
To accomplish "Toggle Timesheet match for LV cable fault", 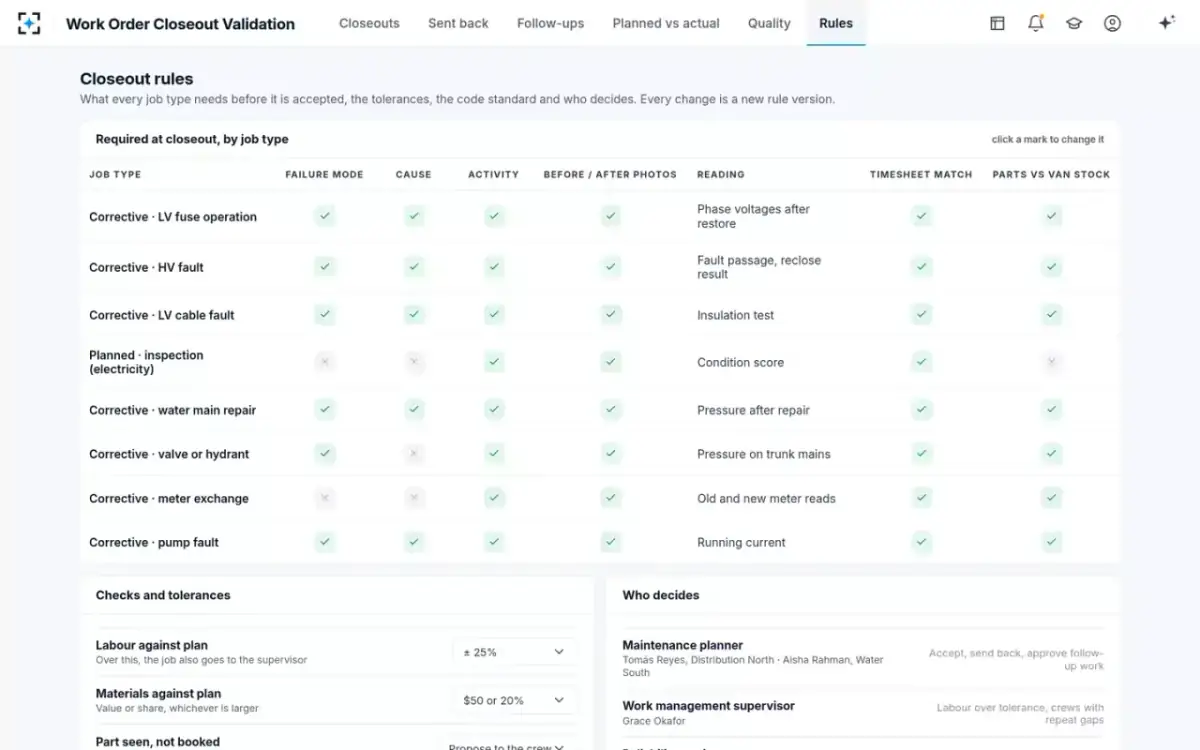I will pyautogui.click(x=921, y=315).
